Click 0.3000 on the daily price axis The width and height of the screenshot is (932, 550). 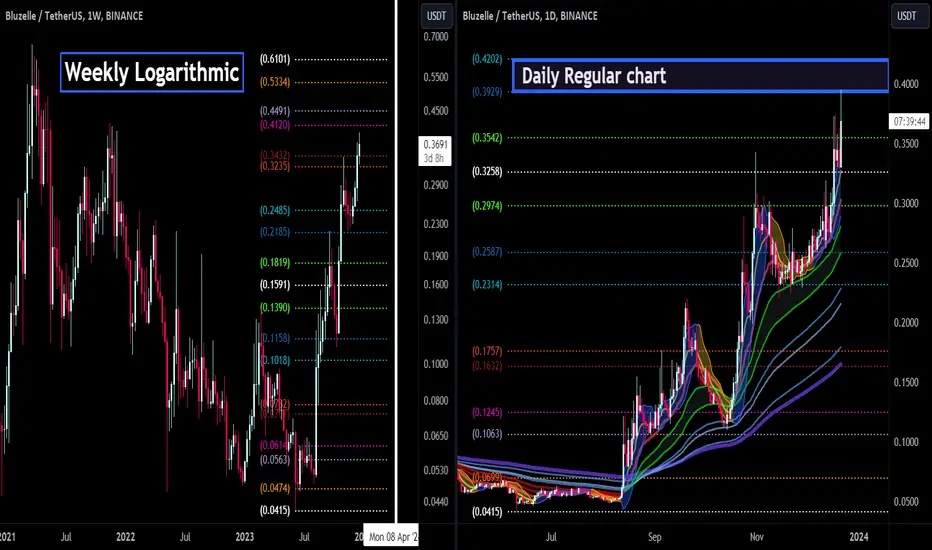tap(906, 203)
